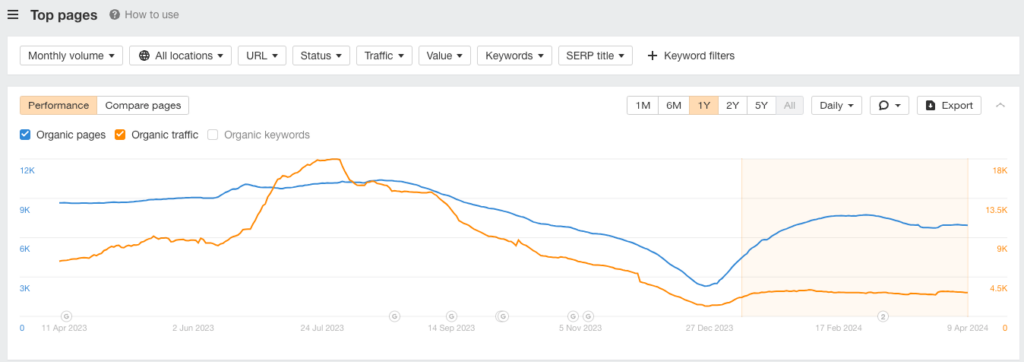This screenshot has height=362, width=1024.
Task: Click the How to use help icon
Action: point(114,14)
